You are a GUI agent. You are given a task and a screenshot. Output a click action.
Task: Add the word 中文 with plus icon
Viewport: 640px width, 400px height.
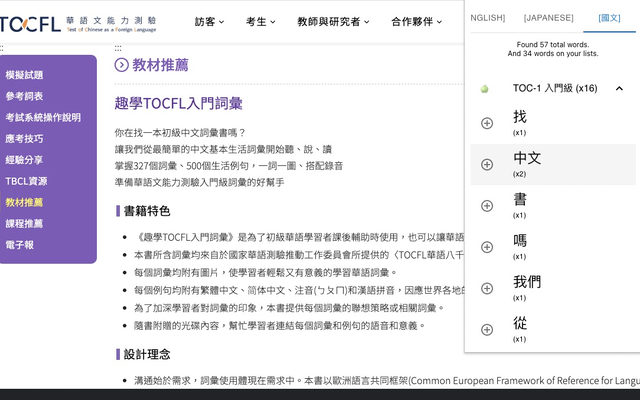(x=487, y=164)
